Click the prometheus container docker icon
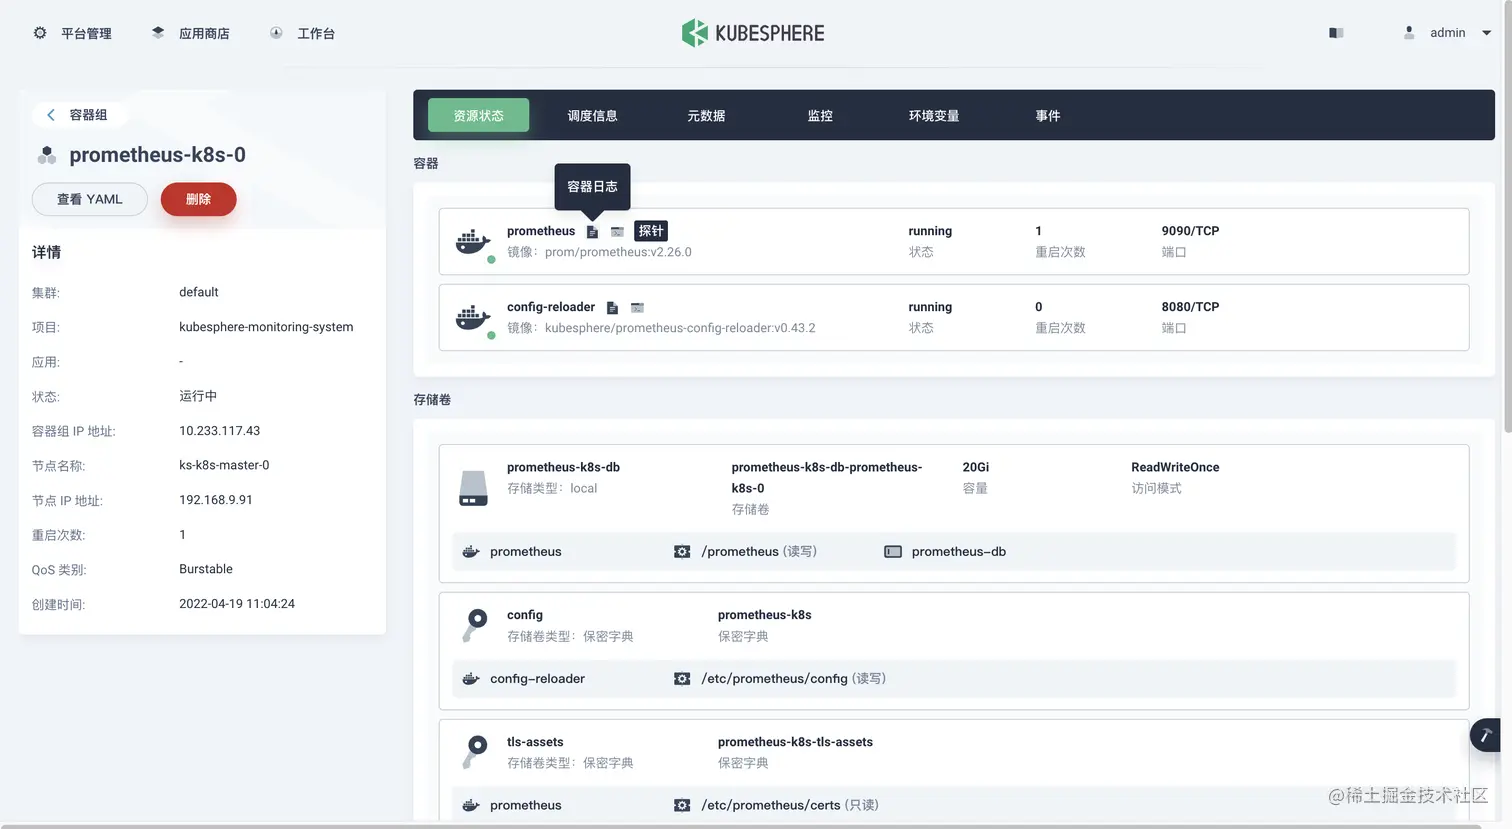Viewport: 1512px width, 829px height. click(473, 242)
